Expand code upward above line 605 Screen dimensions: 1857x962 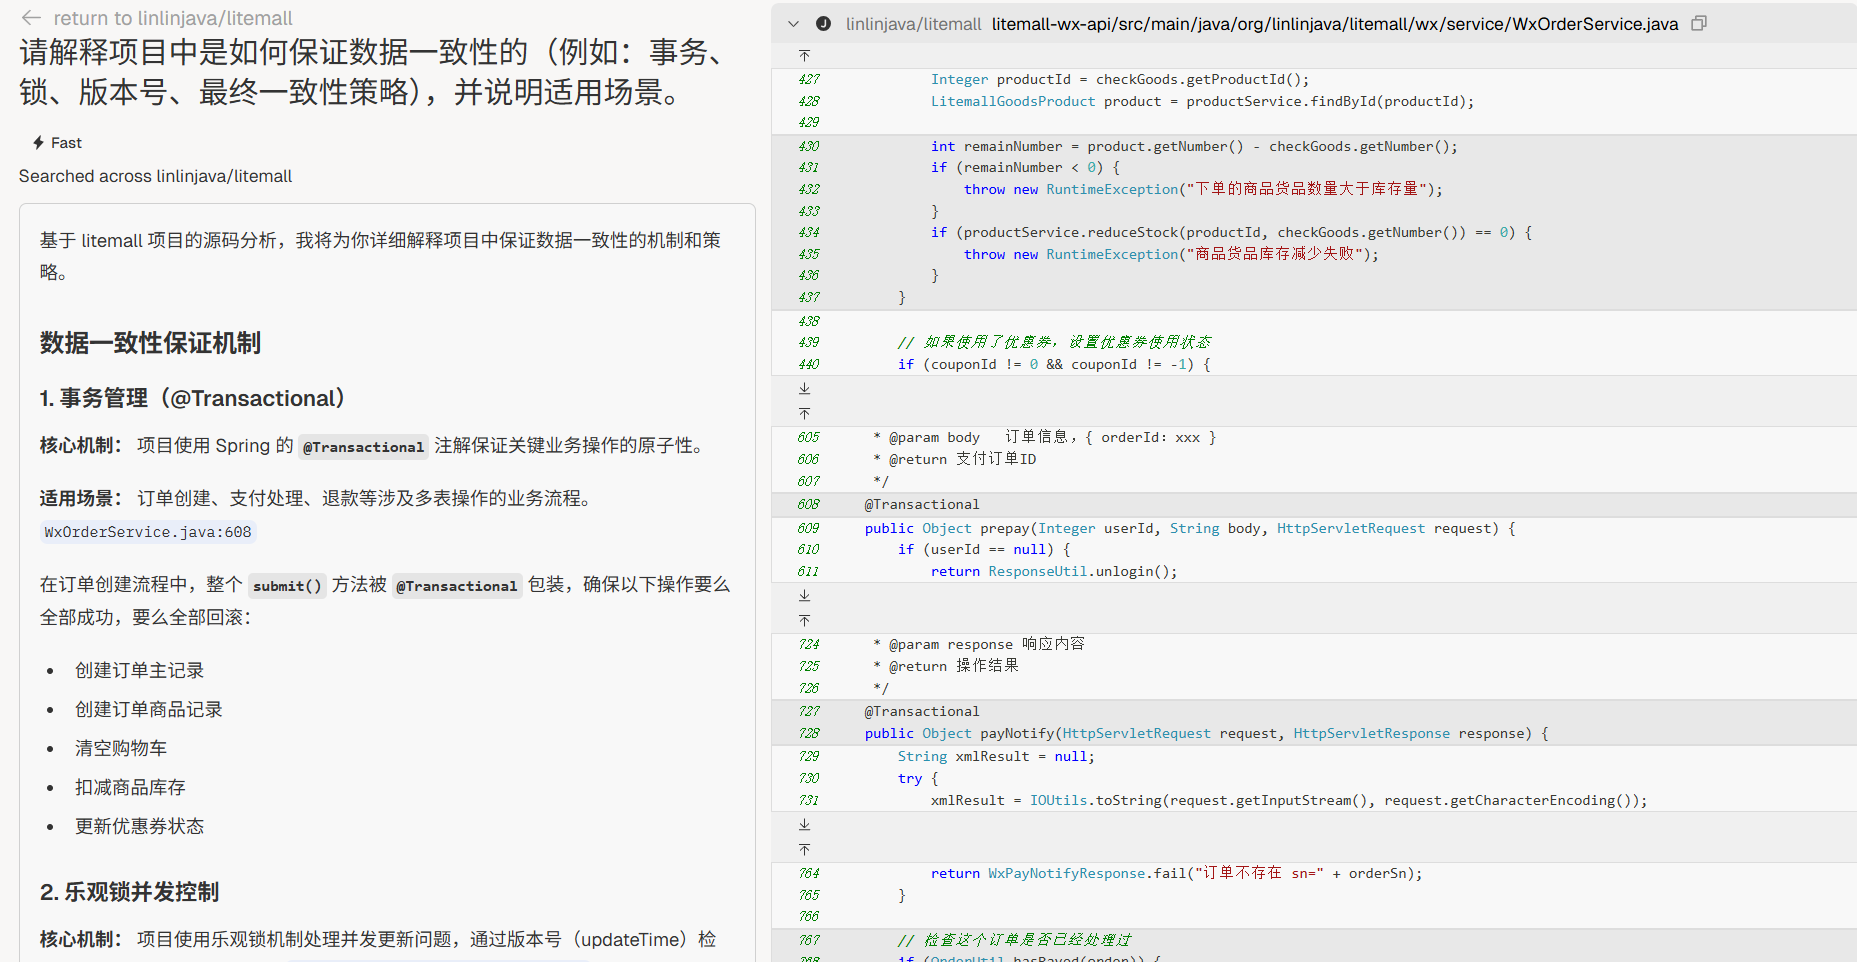pyautogui.click(x=805, y=413)
